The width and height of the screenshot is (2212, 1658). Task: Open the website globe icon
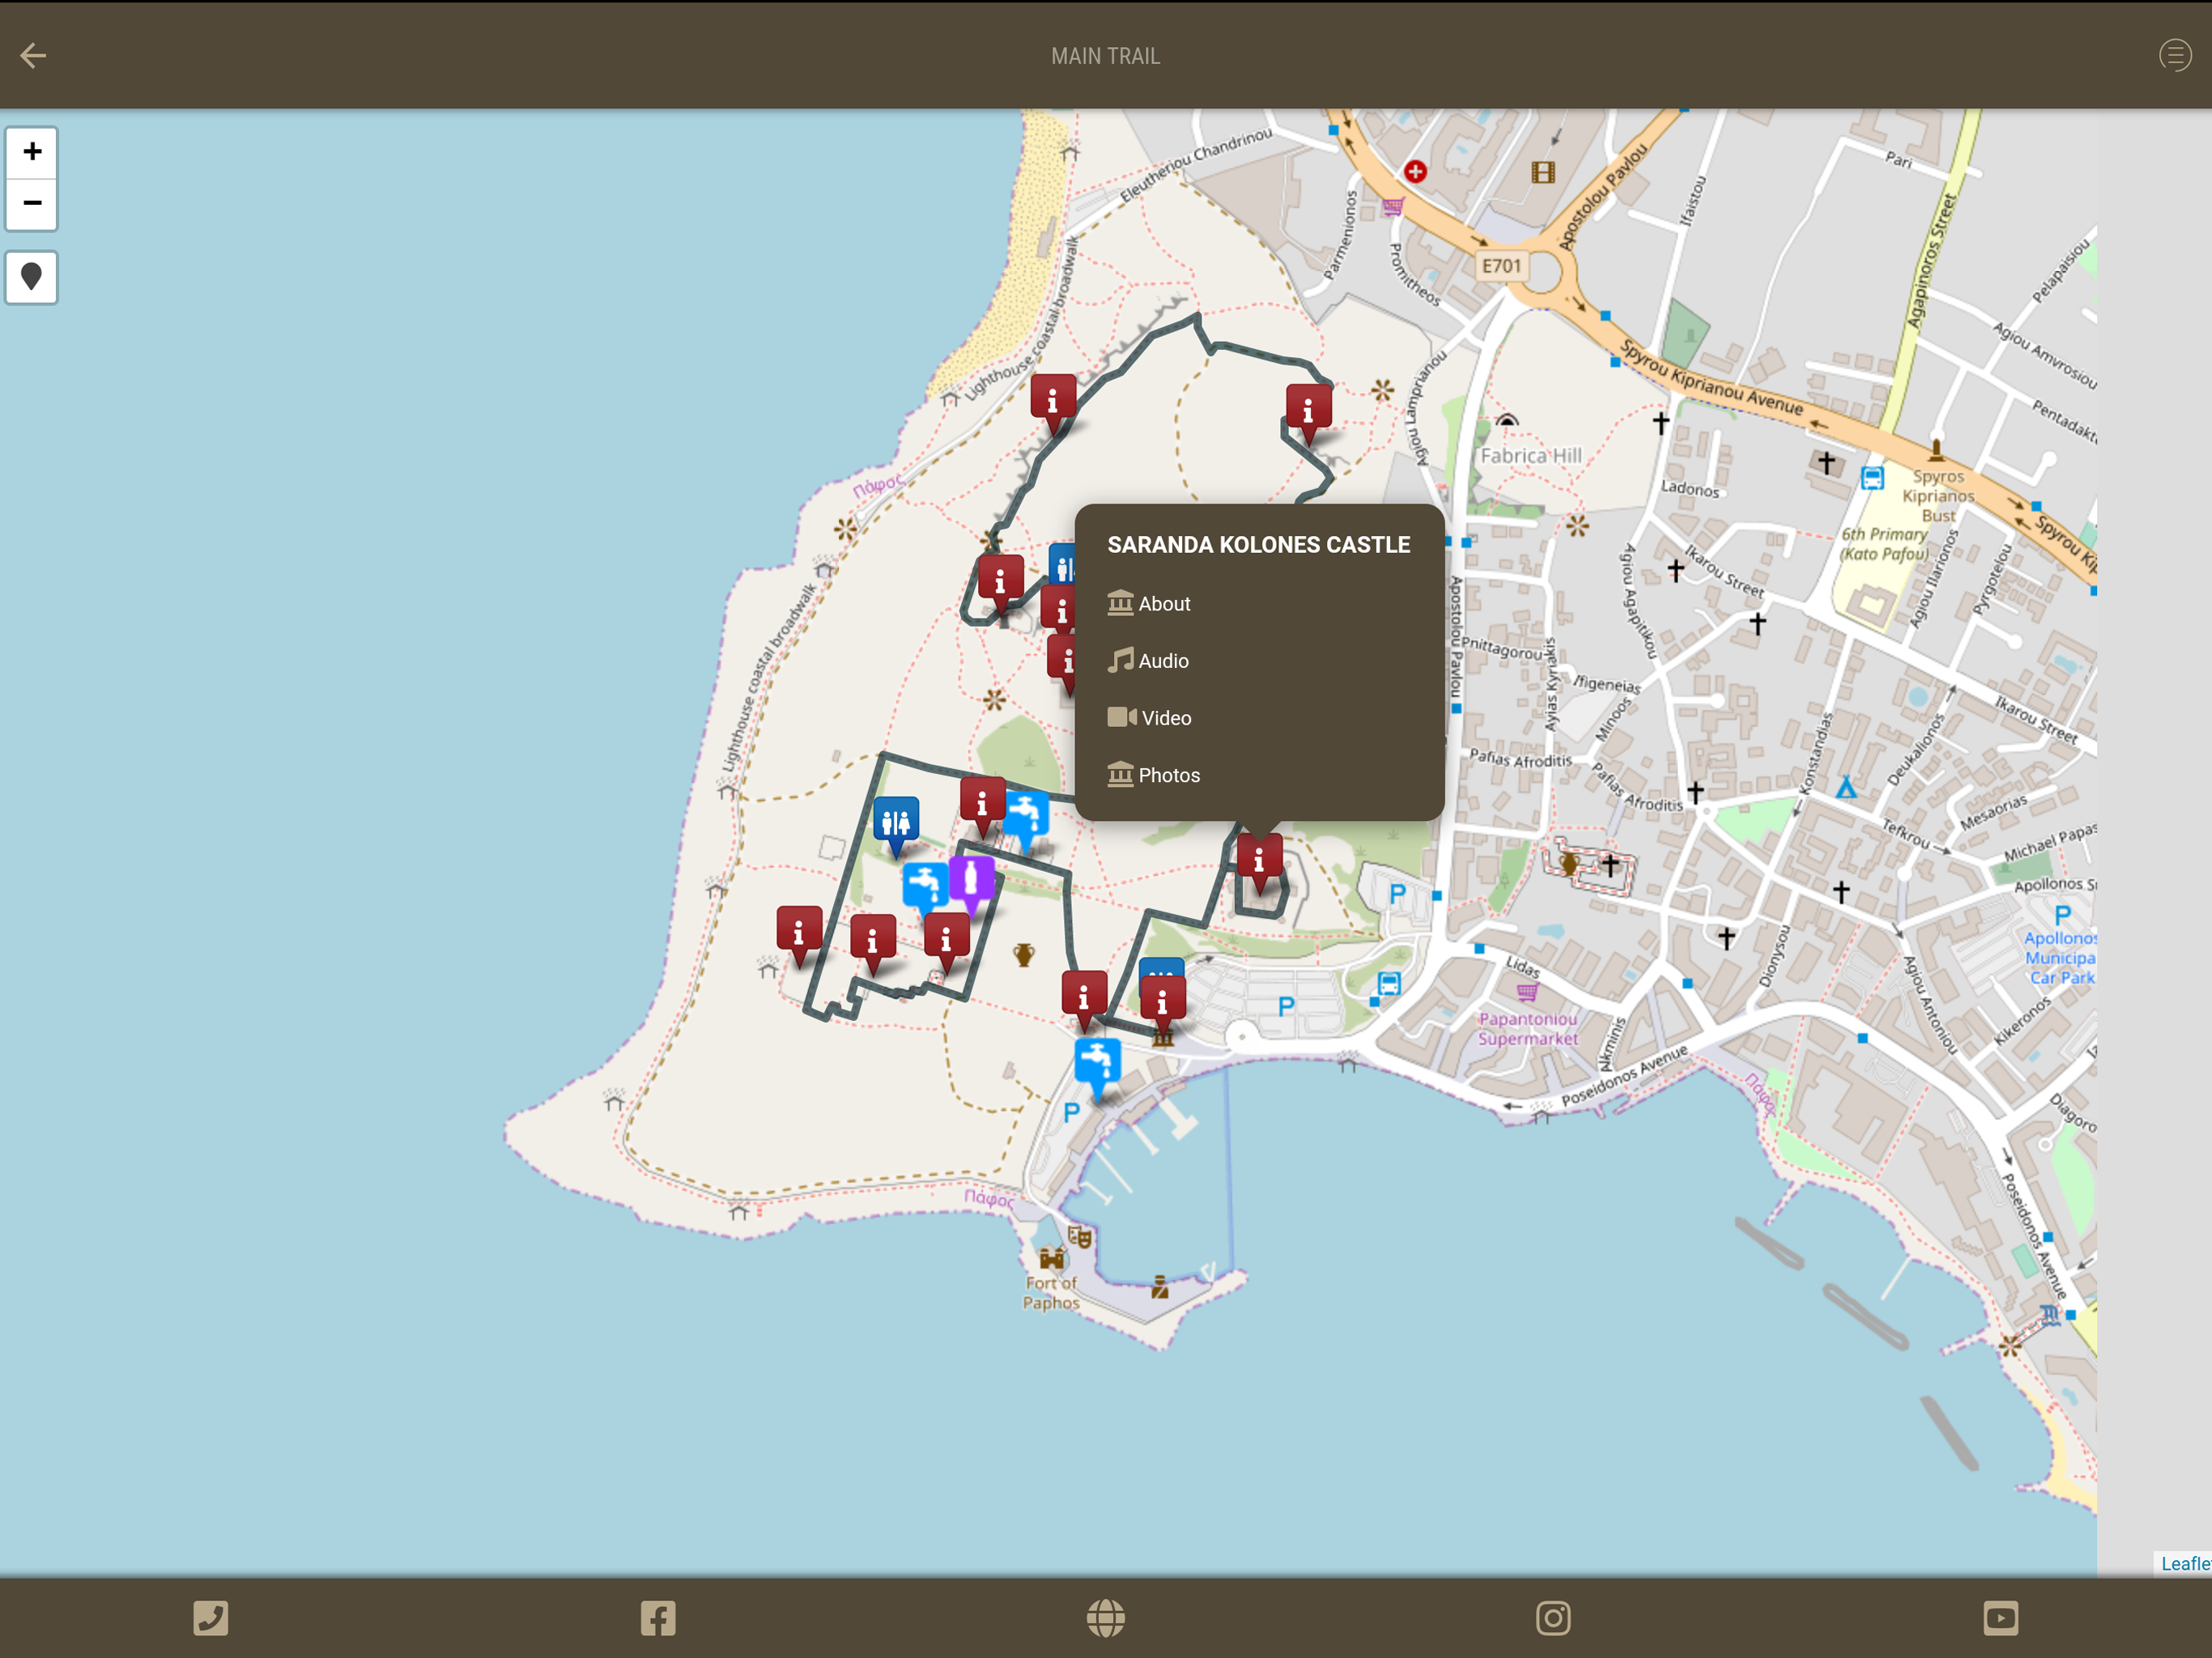[x=1105, y=1617]
